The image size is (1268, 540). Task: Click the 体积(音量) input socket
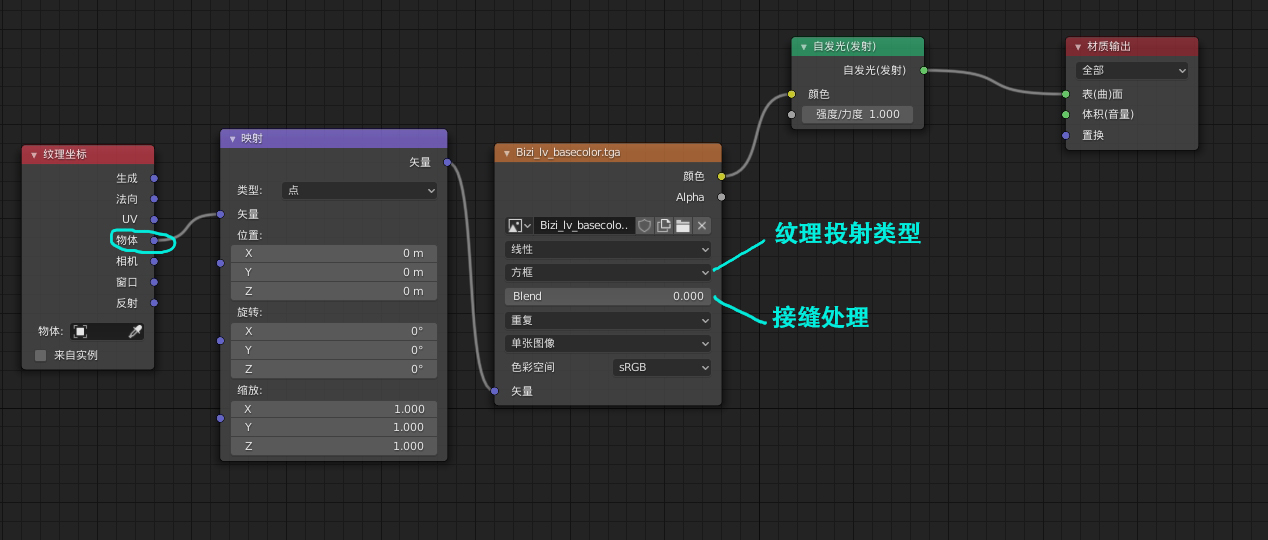point(1066,114)
